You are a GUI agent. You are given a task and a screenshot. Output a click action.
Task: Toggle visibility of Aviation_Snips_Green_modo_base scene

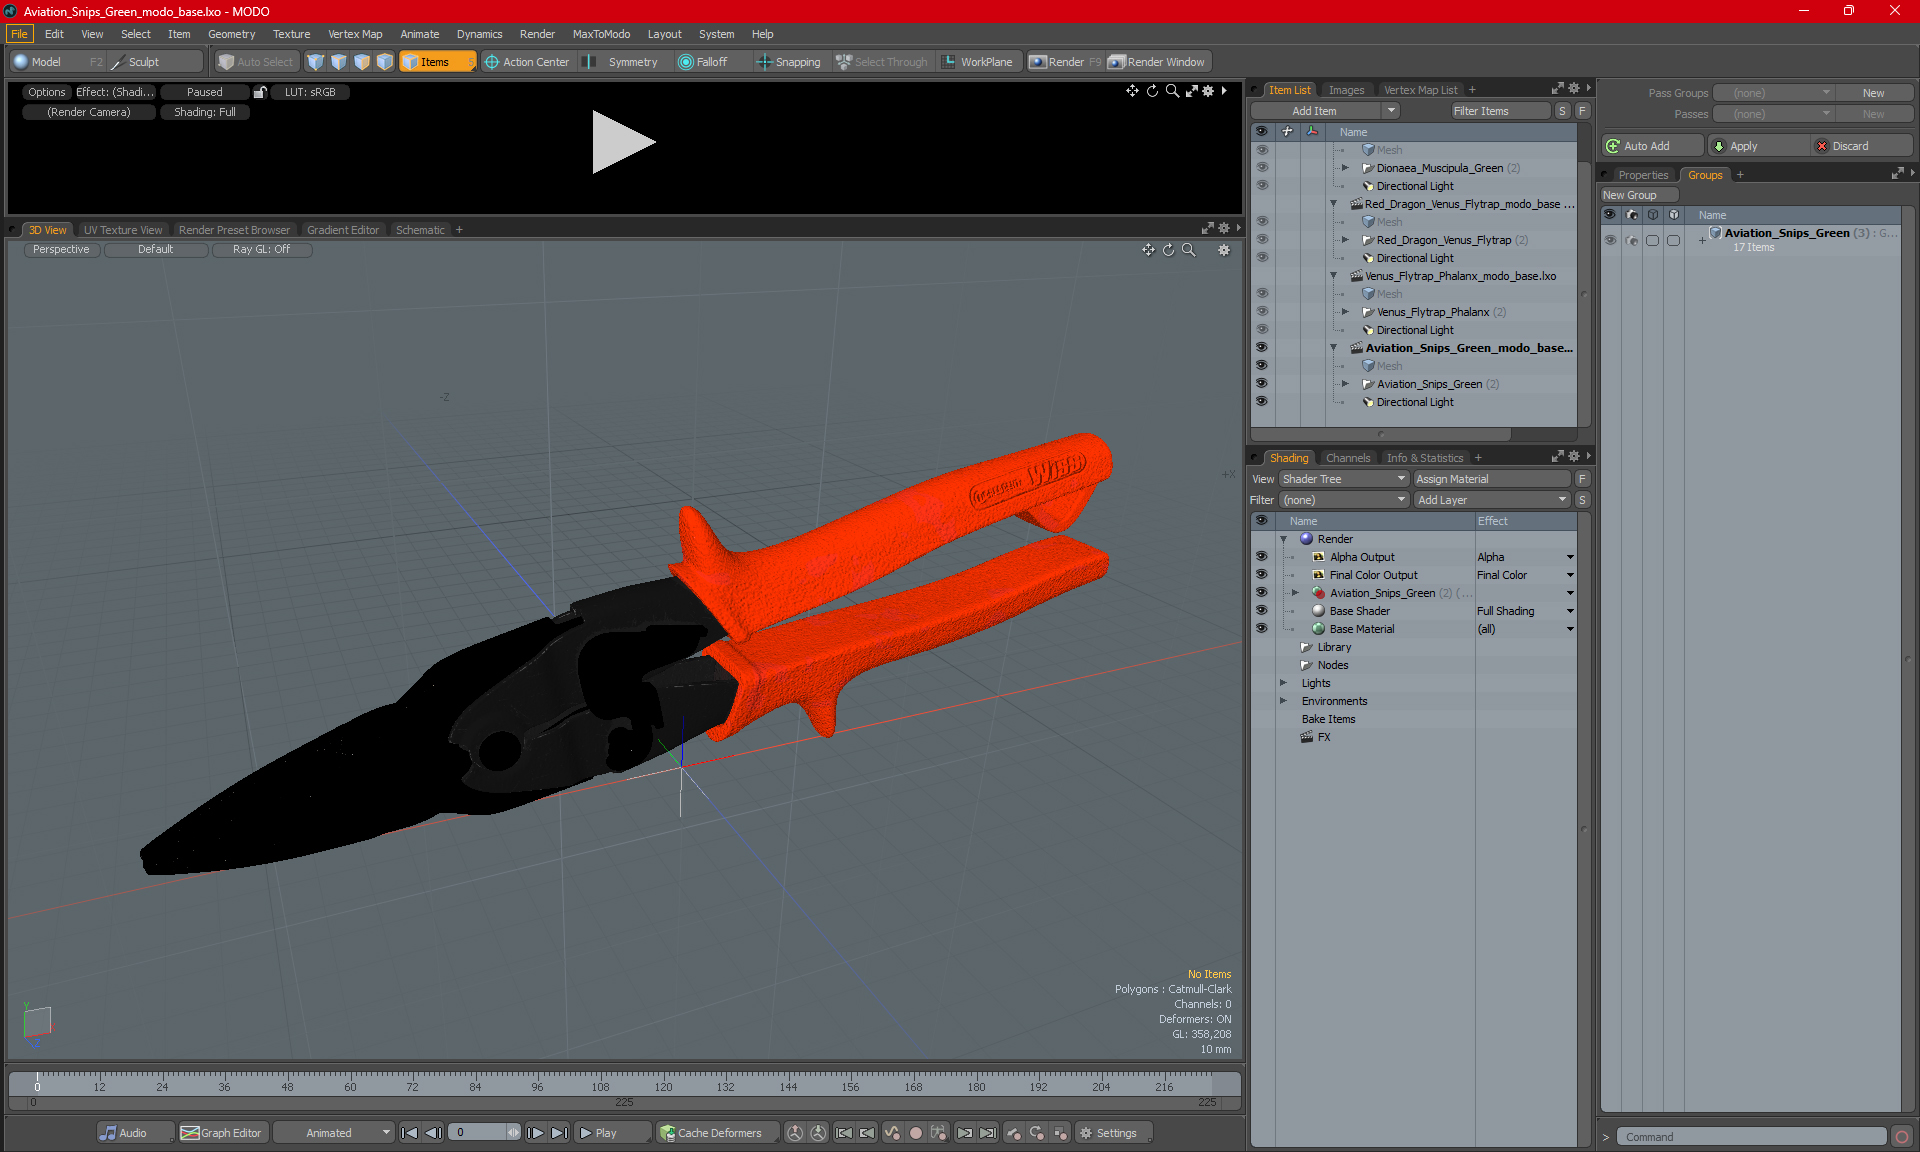pyautogui.click(x=1261, y=348)
